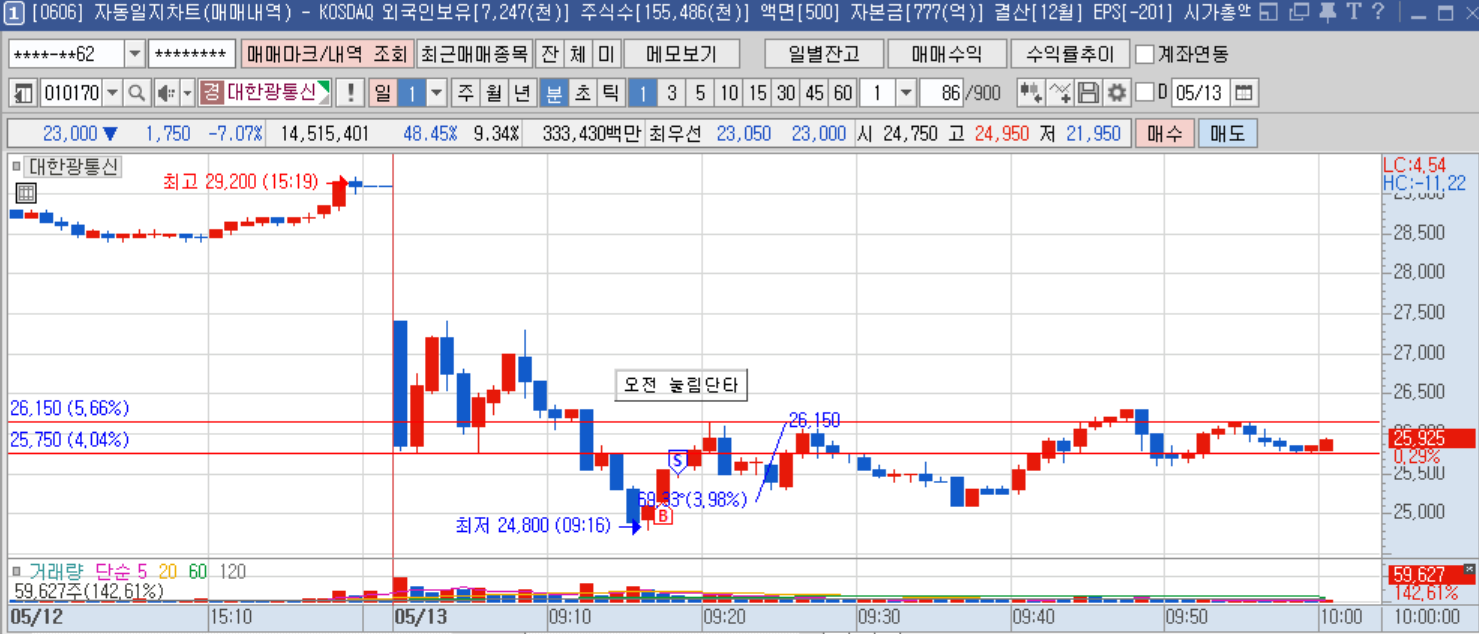Click the 미 unexecuted button
Viewport: 1479px width, 634px height.
pos(606,54)
